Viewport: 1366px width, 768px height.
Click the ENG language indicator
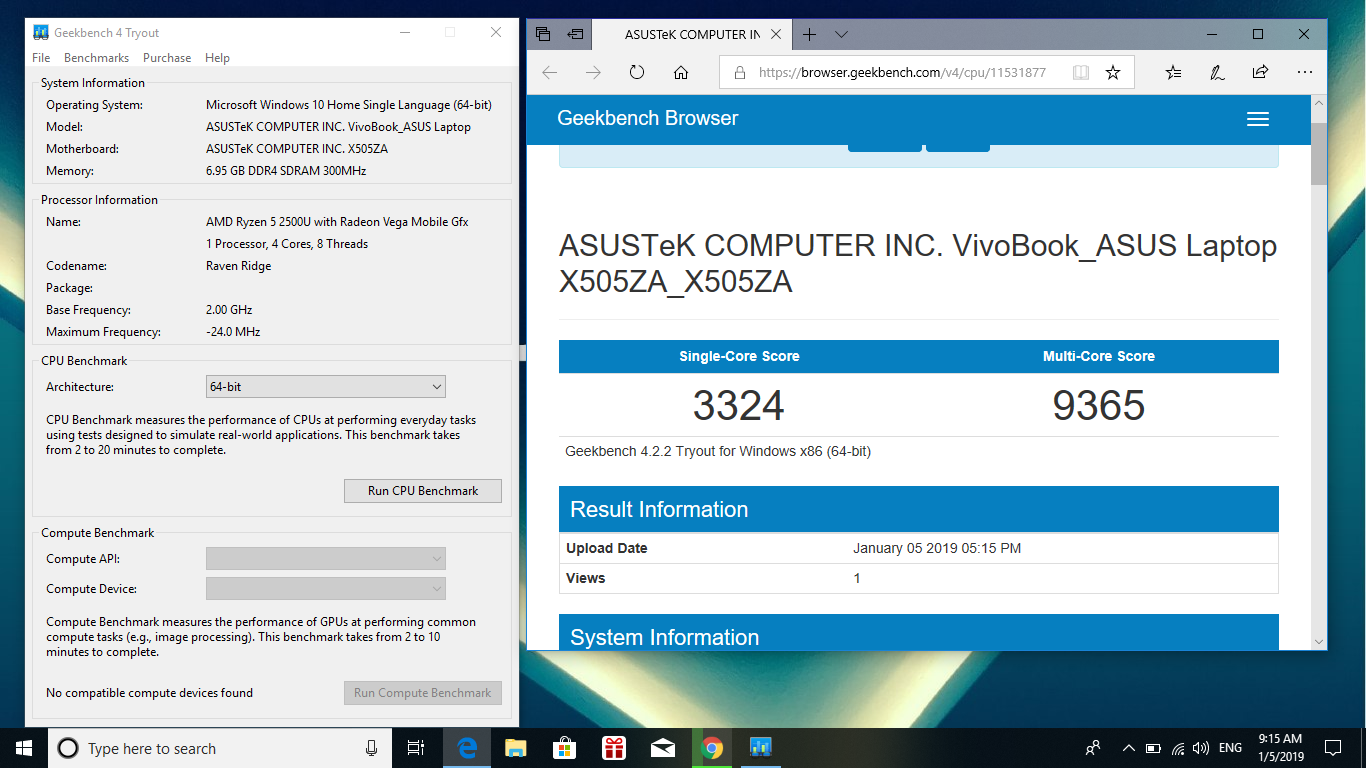(1231, 748)
